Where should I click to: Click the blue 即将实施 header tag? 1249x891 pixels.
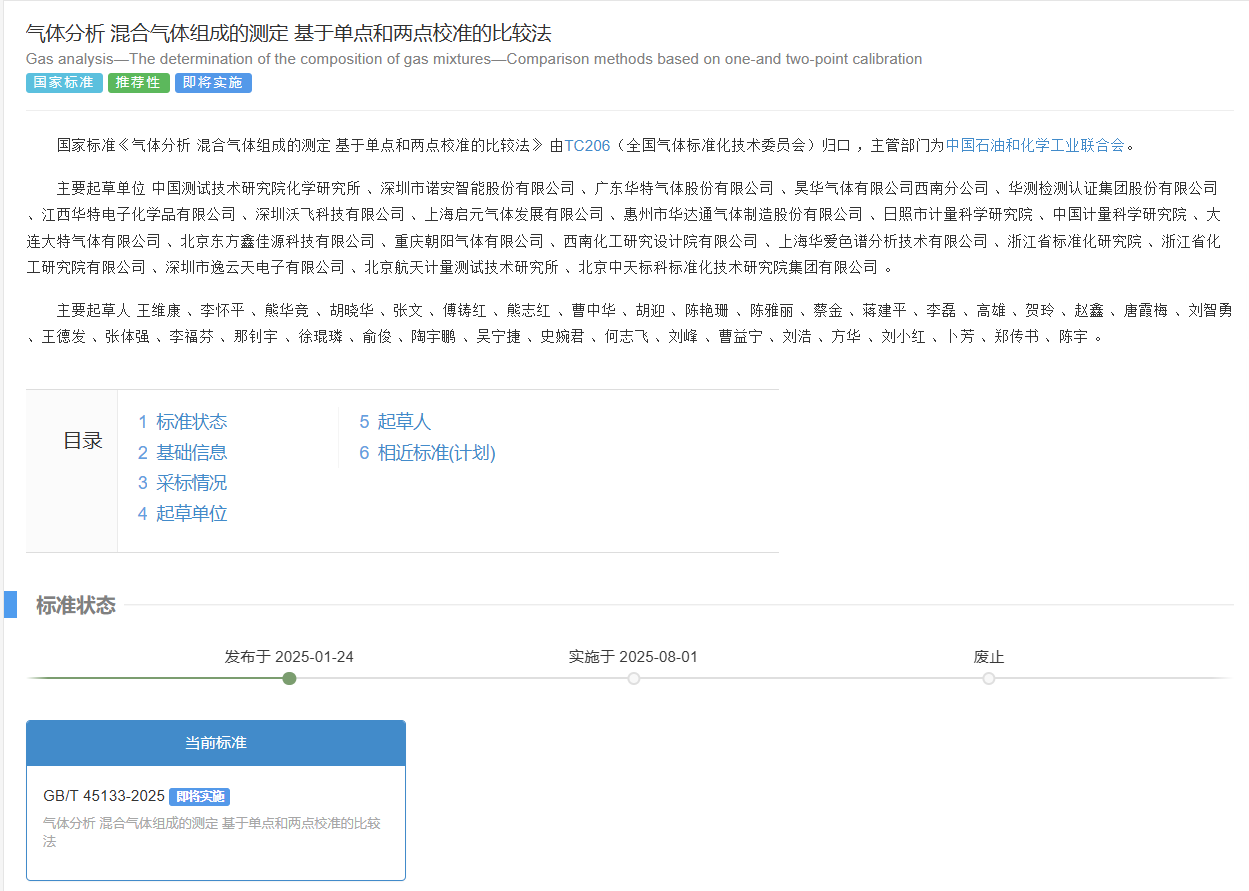pos(213,83)
